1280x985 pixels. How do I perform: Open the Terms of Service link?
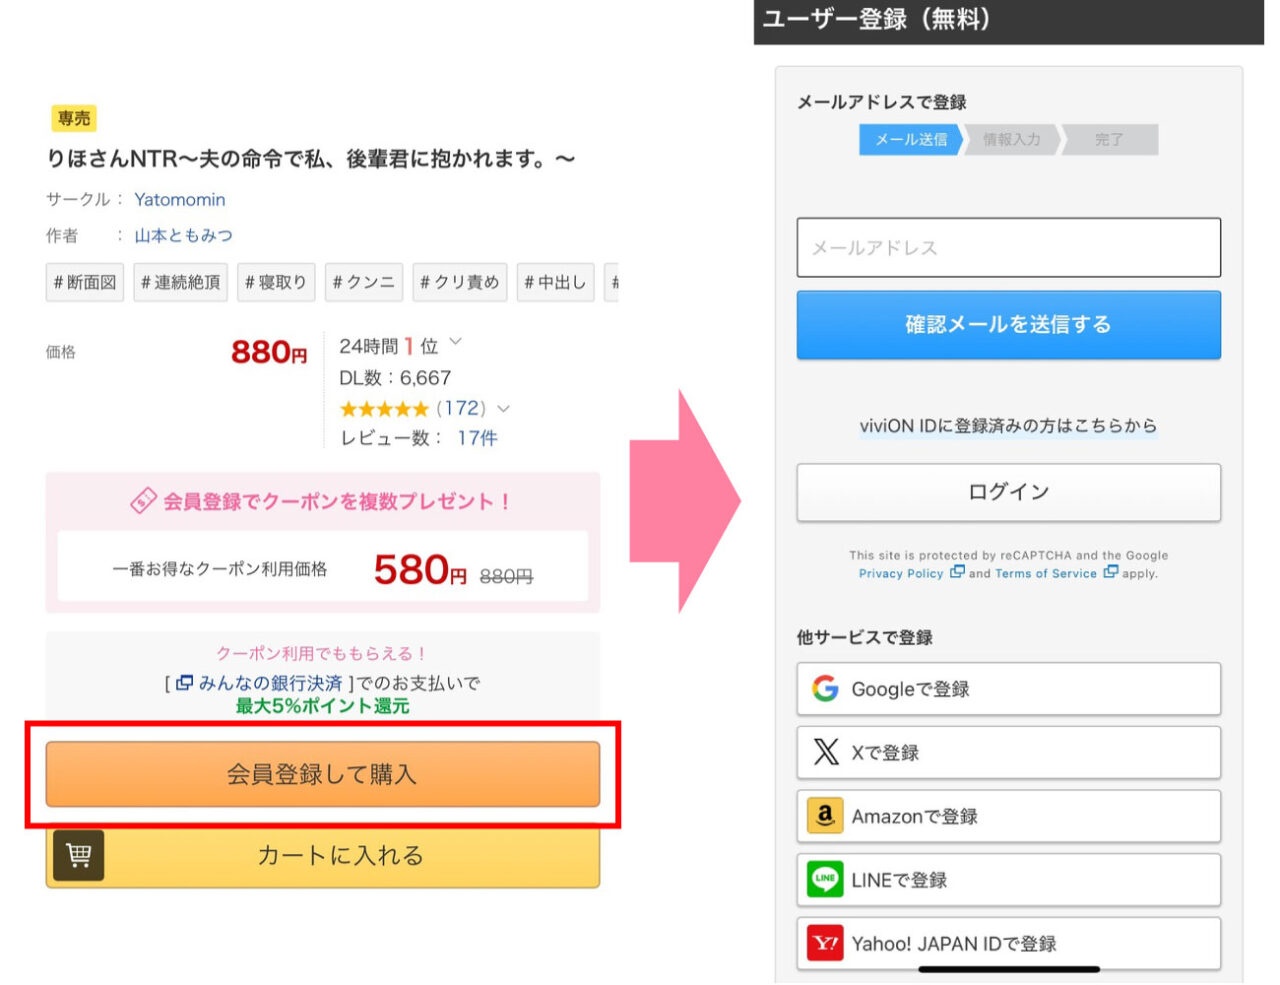pyautogui.click(x=1045, y=573)
